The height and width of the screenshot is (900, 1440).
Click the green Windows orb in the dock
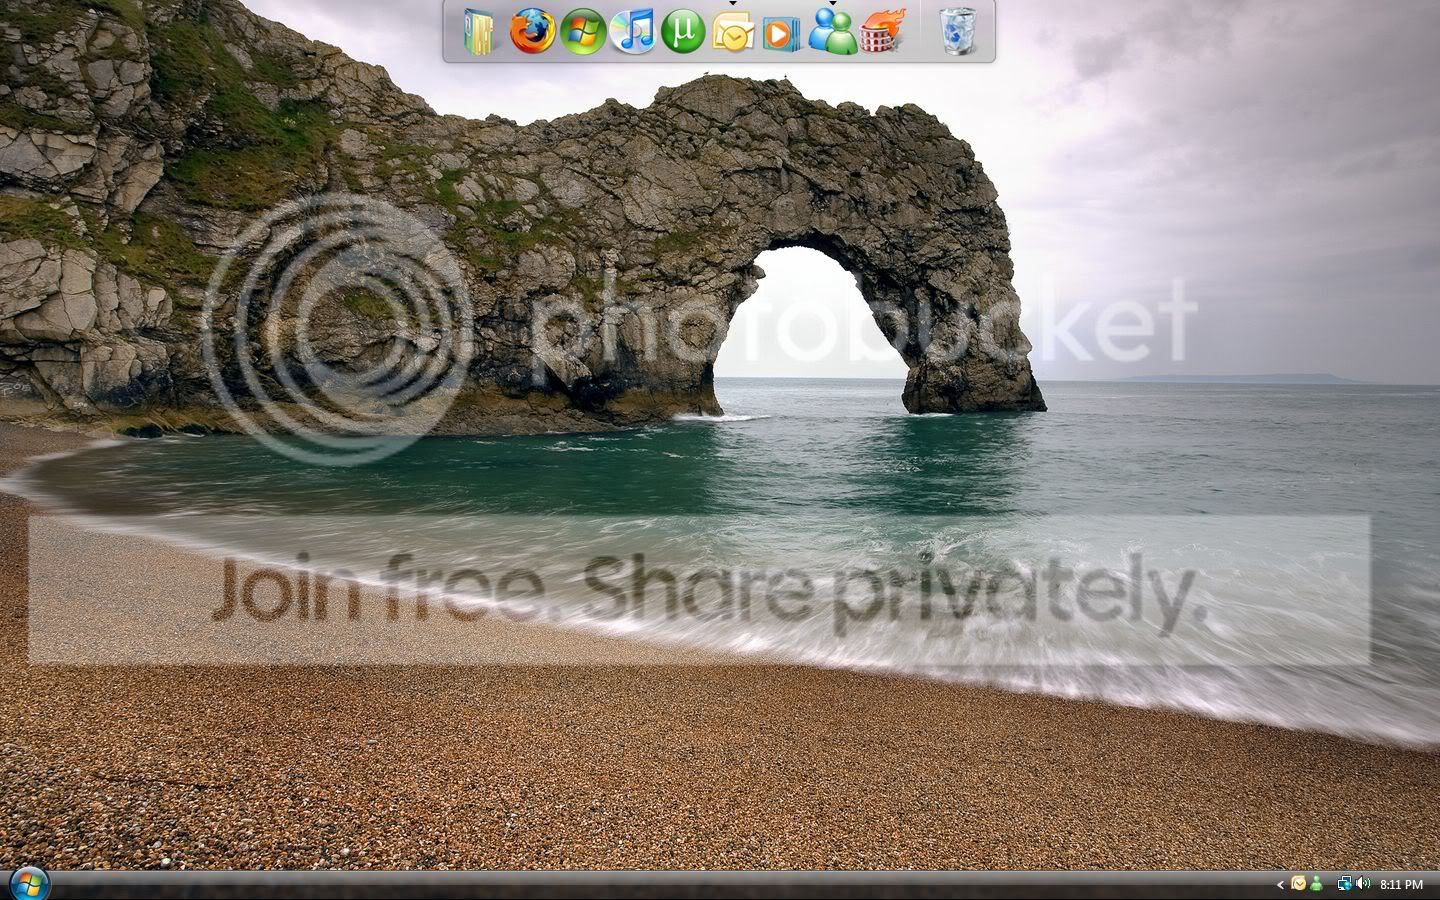point(582,32)
